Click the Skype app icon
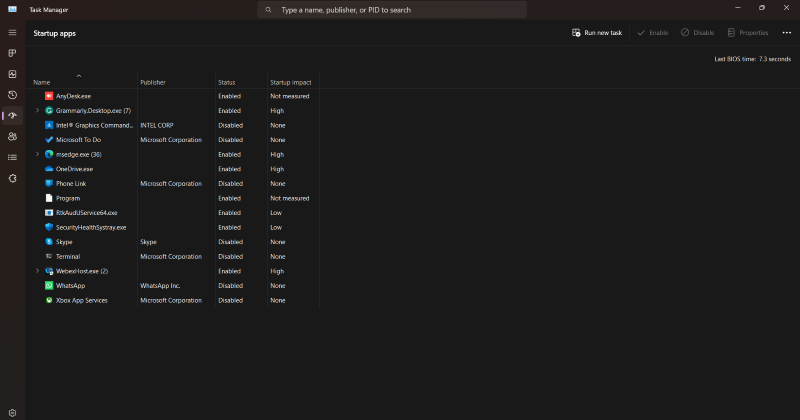The image size is (800, 420). pyautogui.click(x=49, y=242)
